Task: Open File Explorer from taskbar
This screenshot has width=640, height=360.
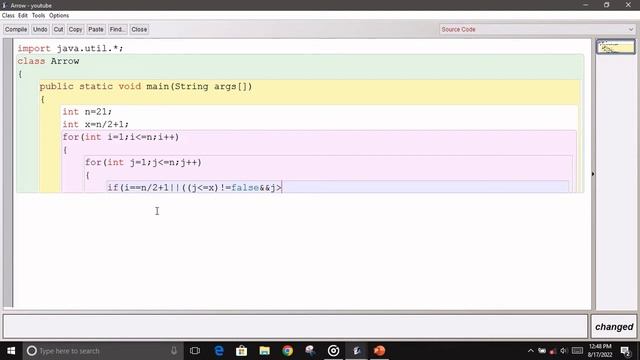Action: point(264,351)
